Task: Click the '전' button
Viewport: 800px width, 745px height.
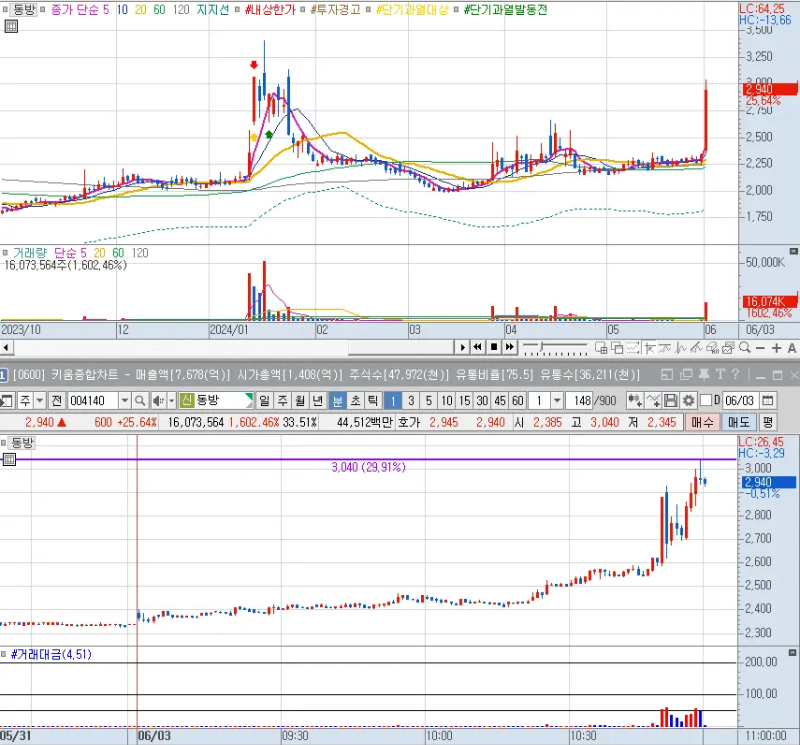Action: 57,401
